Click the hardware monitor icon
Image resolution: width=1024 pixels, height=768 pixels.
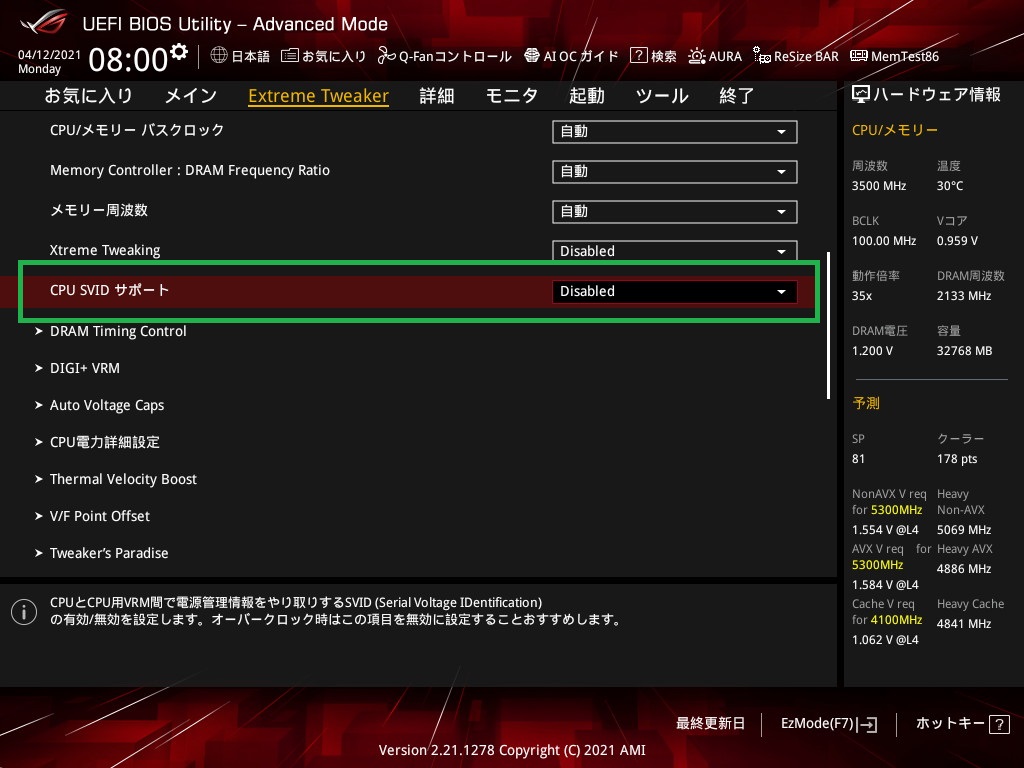point(861,95)
